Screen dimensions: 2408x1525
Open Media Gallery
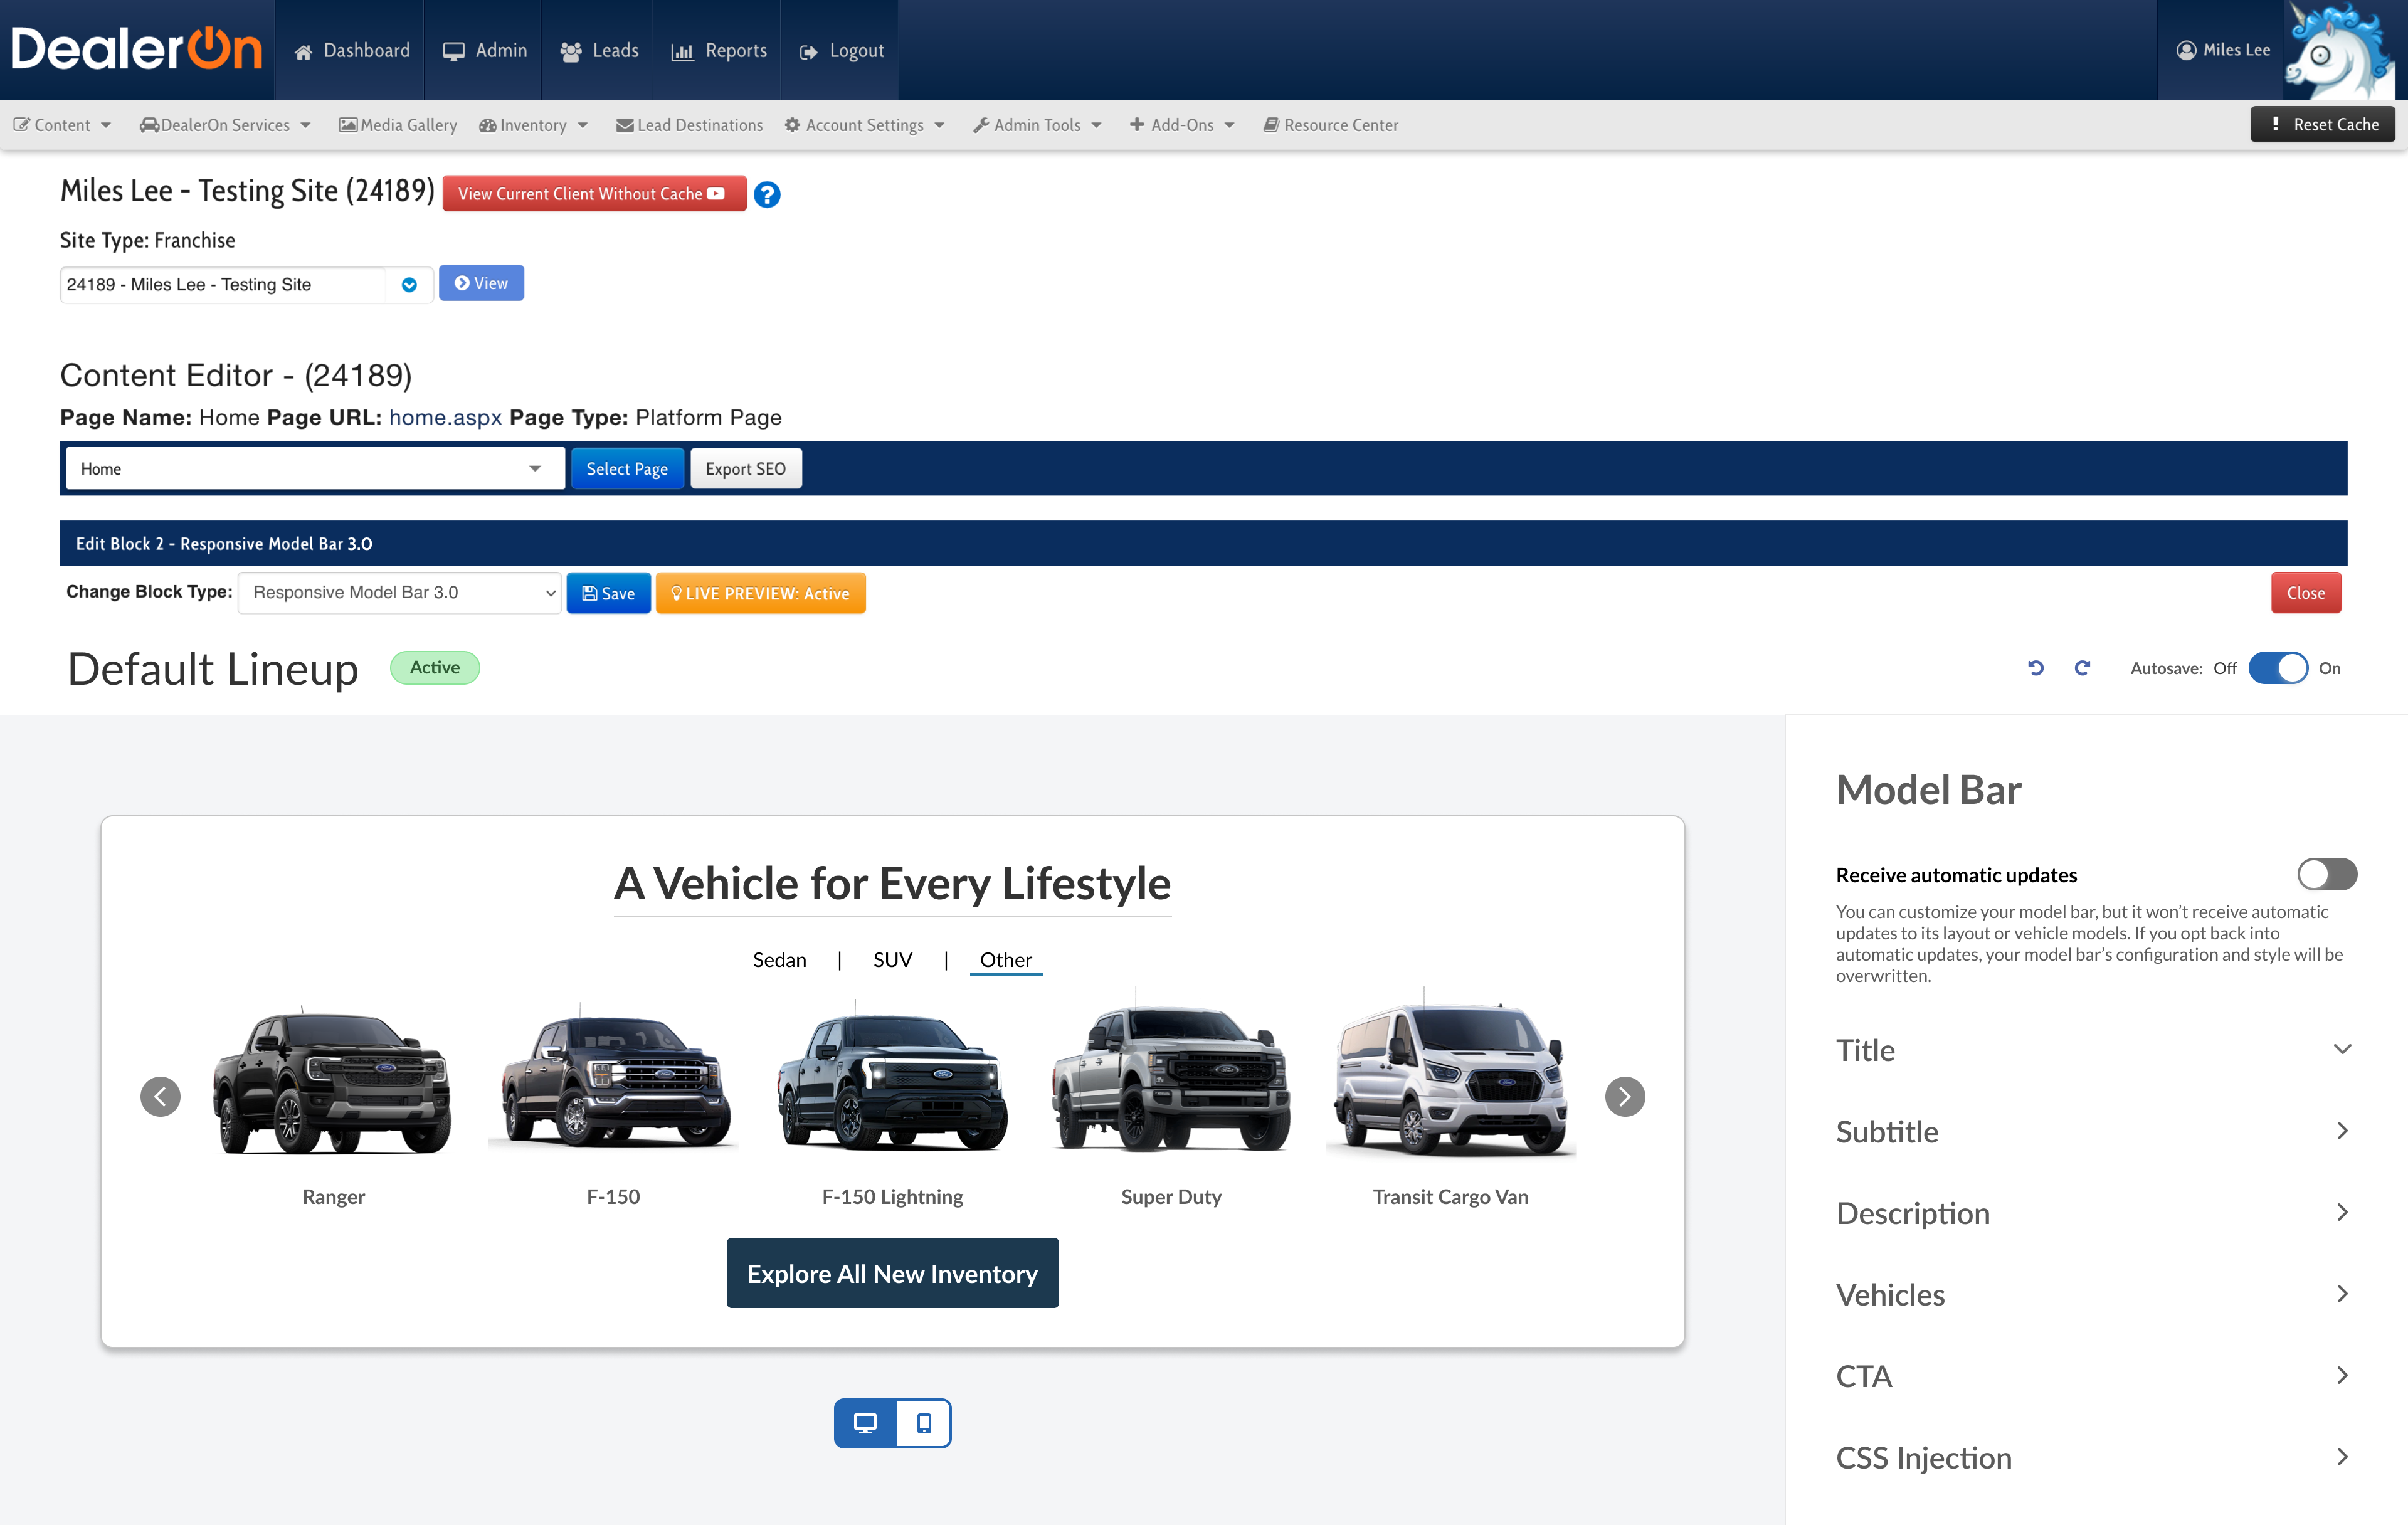(x=398, y=125)
